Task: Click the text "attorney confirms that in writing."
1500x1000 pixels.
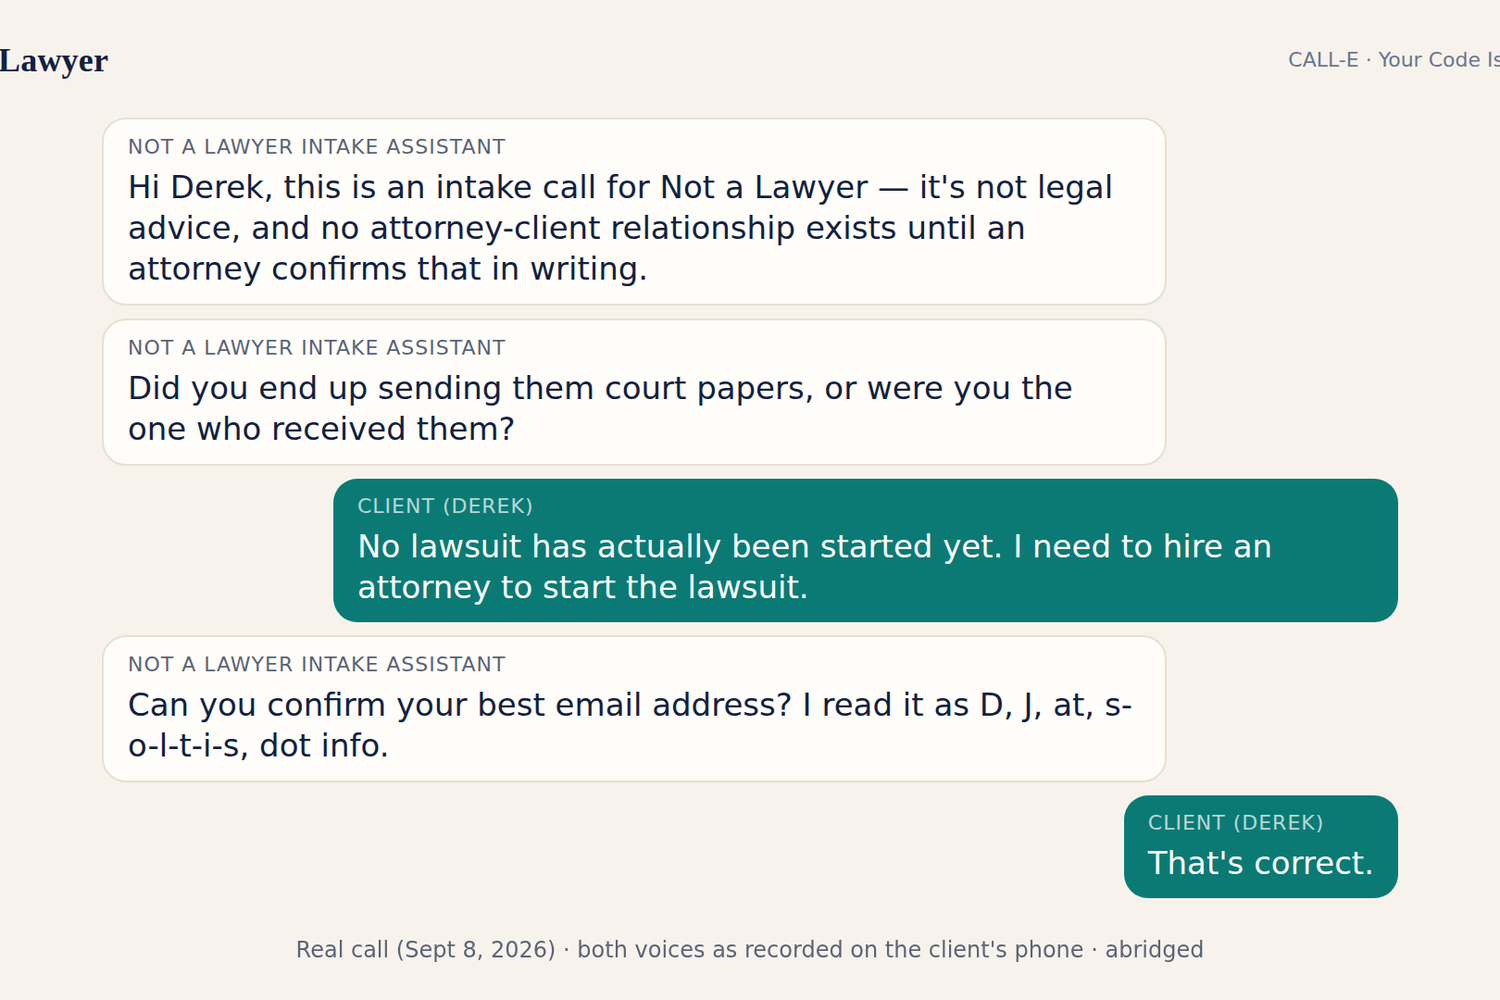Action: coord(387,269)
